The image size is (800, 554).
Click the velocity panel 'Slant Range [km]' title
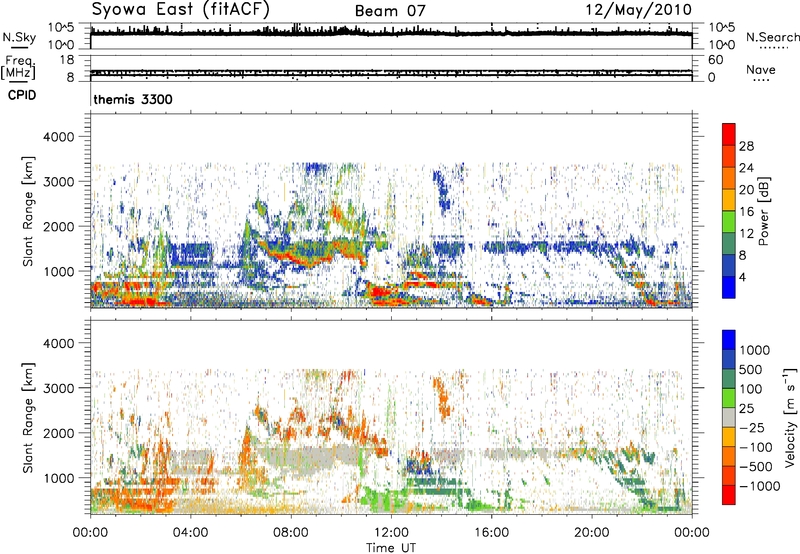(28, 417)
